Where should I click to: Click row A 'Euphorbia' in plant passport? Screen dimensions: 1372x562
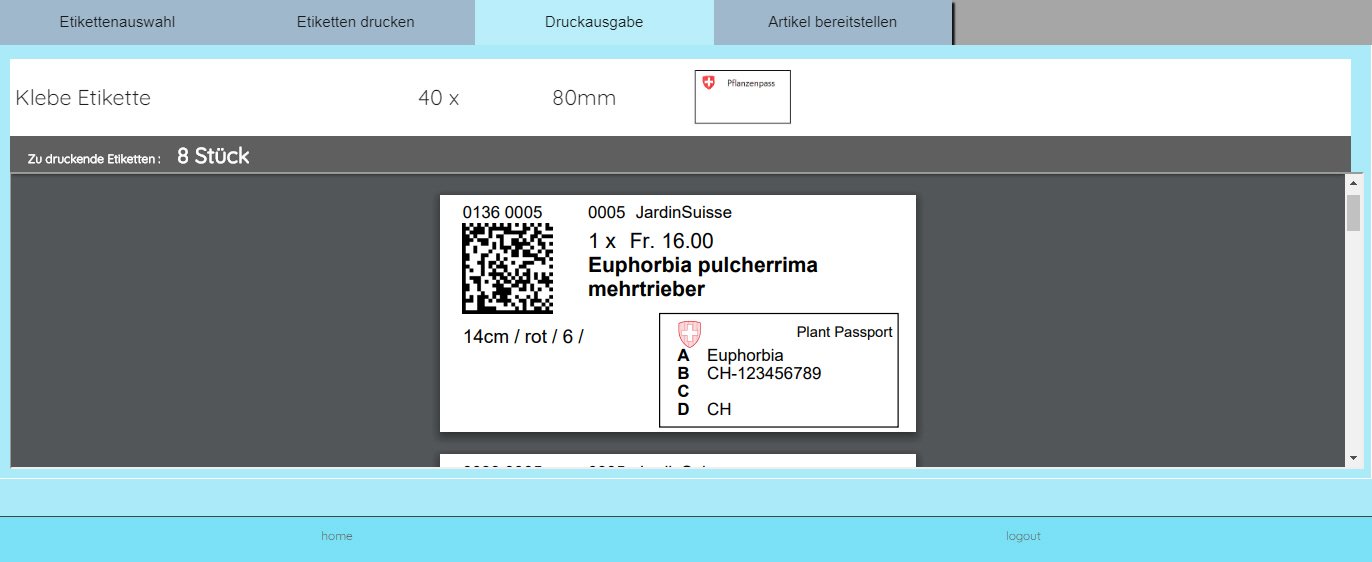[x=745, y=355]
